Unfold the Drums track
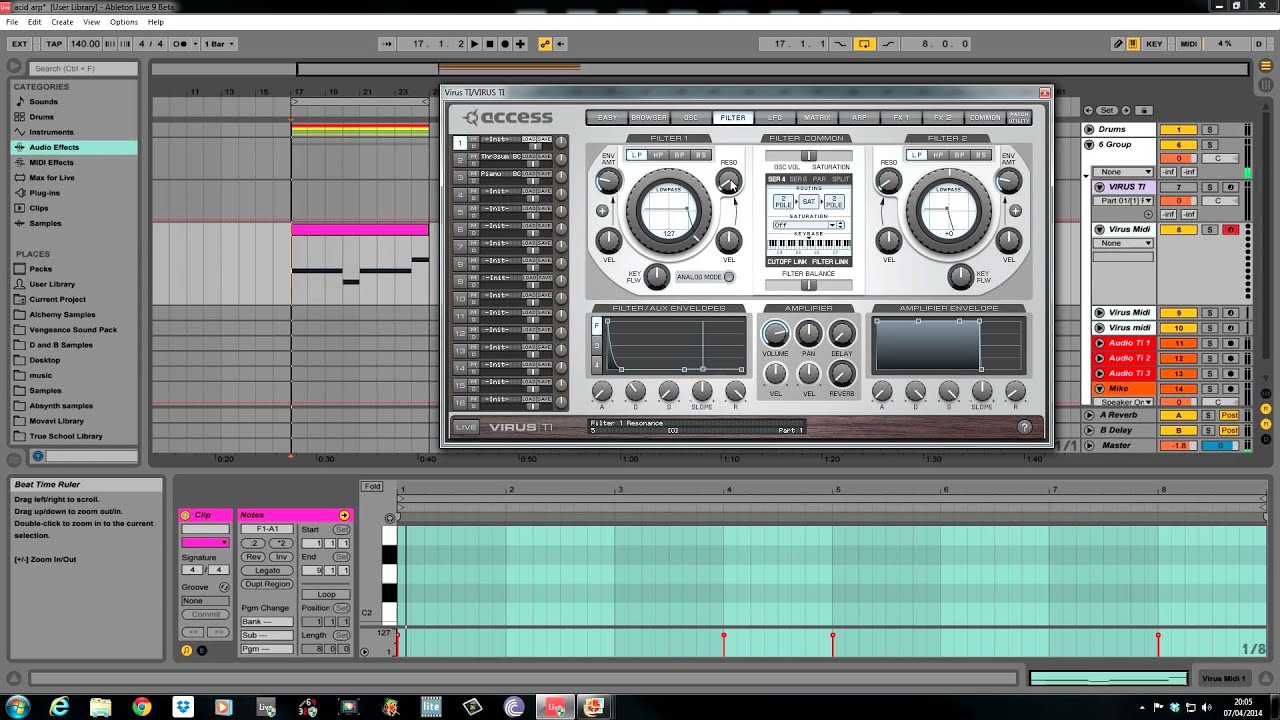The image size is (1280, 720). click(1089, 130)
